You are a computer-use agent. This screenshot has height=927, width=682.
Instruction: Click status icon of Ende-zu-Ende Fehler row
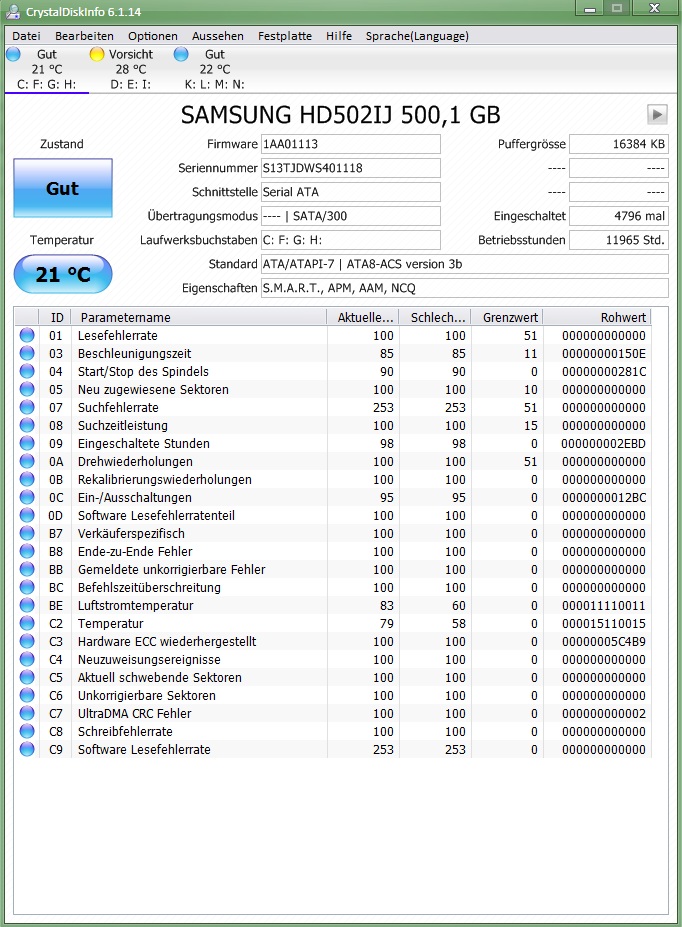[x=27, y=551]
